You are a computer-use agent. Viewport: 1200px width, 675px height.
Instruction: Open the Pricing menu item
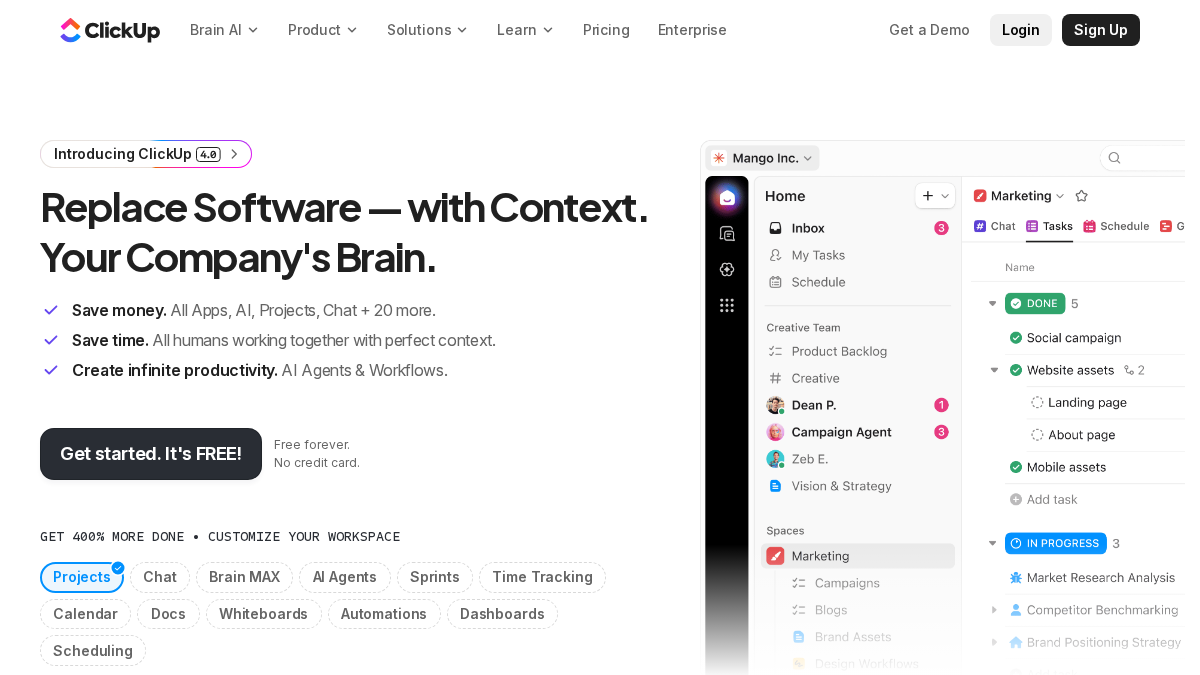pos(606,30)
